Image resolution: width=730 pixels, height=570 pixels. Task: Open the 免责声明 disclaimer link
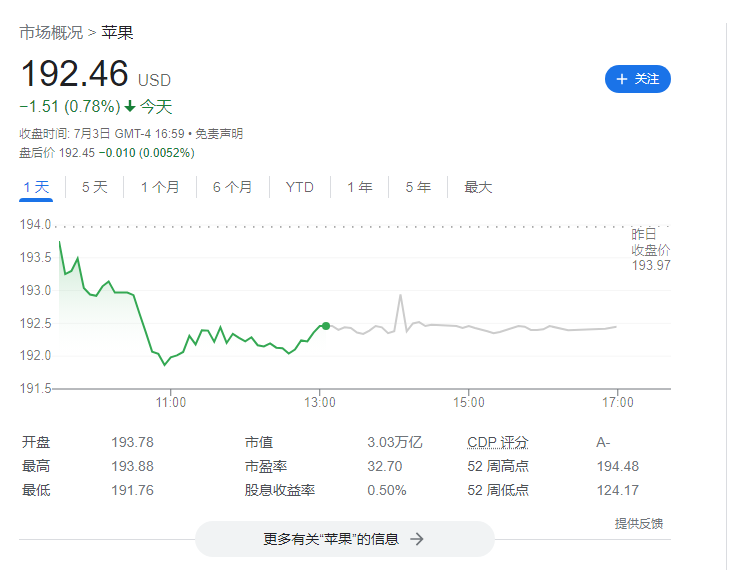pos(219,134)
